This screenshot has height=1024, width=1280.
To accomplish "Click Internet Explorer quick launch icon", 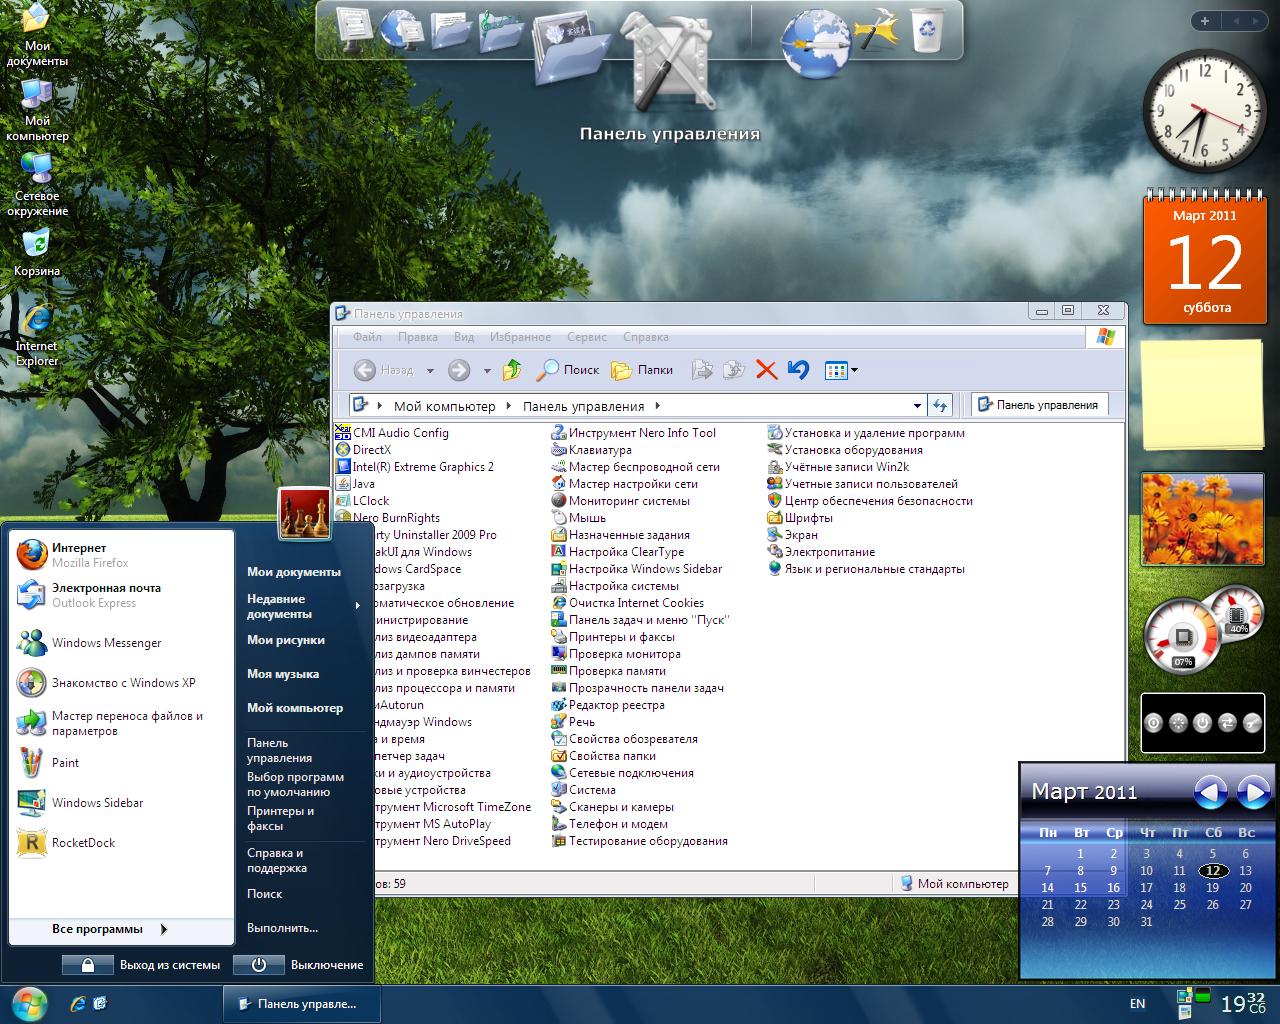I will [78, 1003].
